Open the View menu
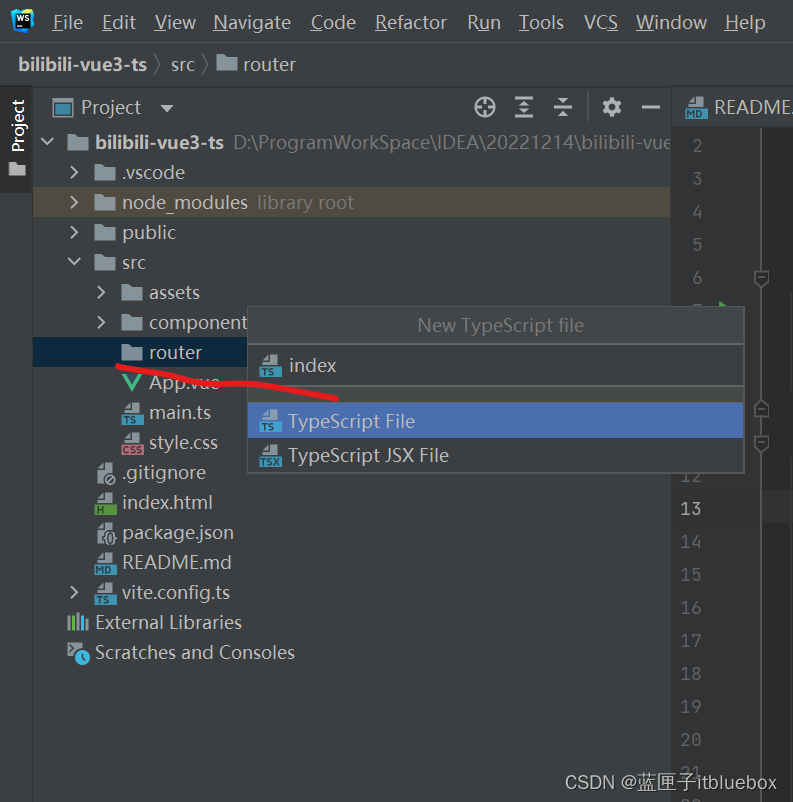This screenshot has width=793, height=802. point(175,23)
